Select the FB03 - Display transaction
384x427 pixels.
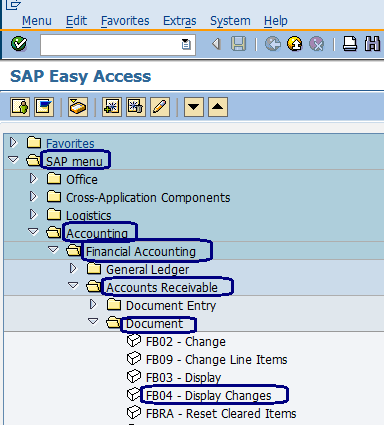click(183, 378)
